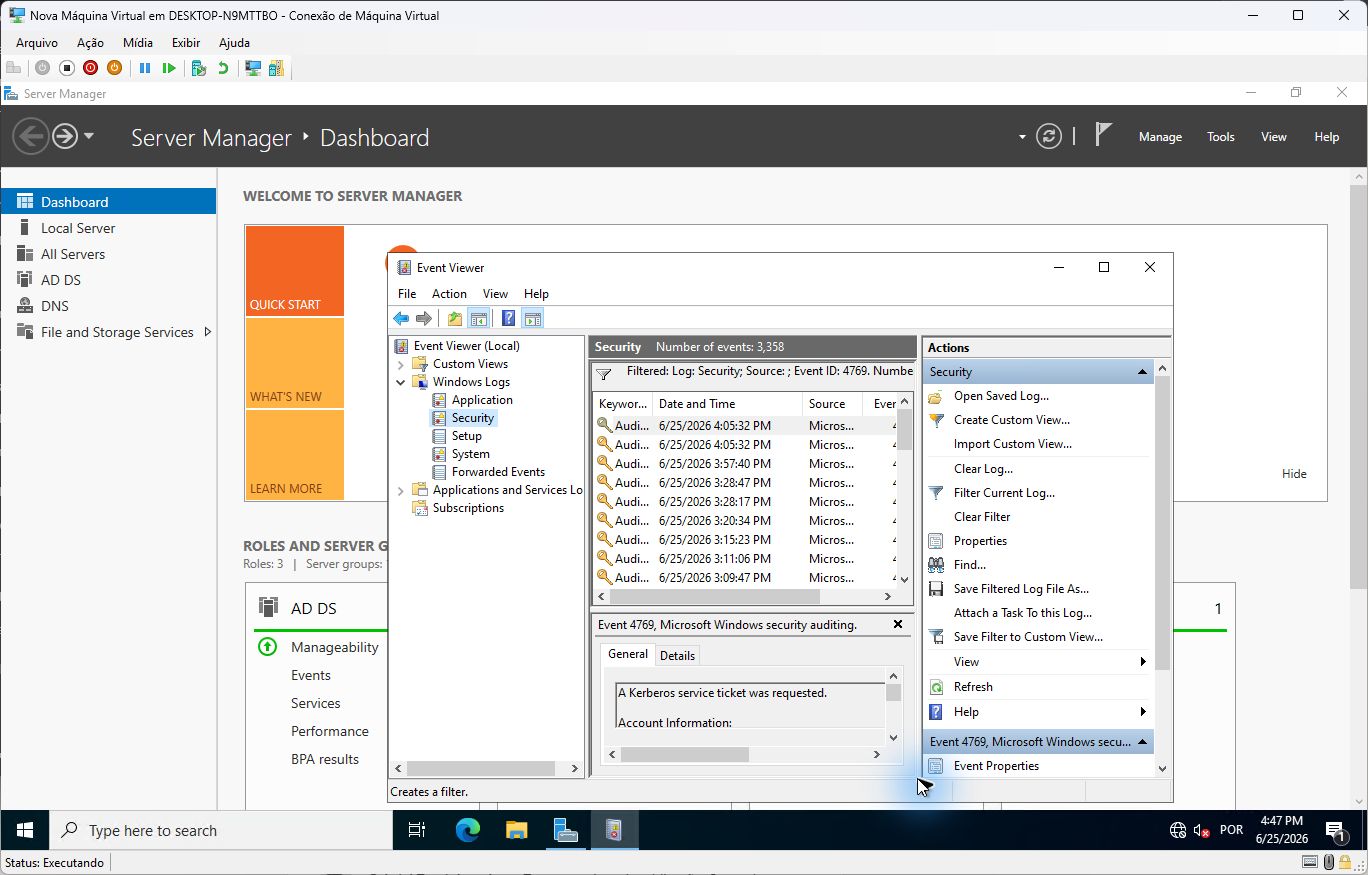Screen dimensions: 1368x875
Task: Click the blue Help icon in Event Viewer toolbar
Action: [x=508, y=319]
